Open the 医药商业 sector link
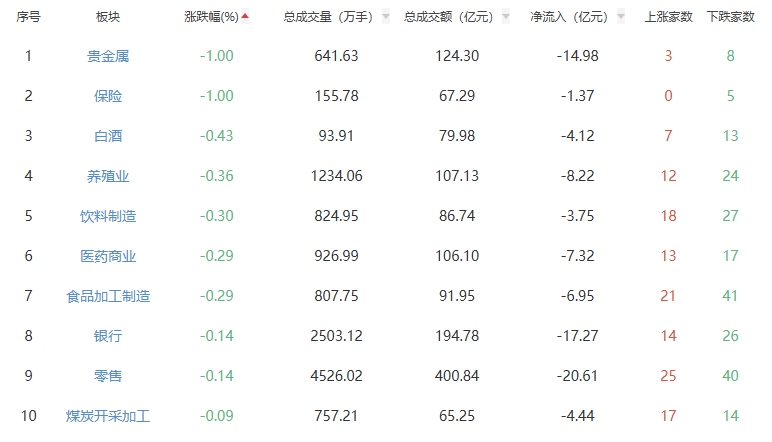The width and height of the screenshot is (772, 442). 108,256
